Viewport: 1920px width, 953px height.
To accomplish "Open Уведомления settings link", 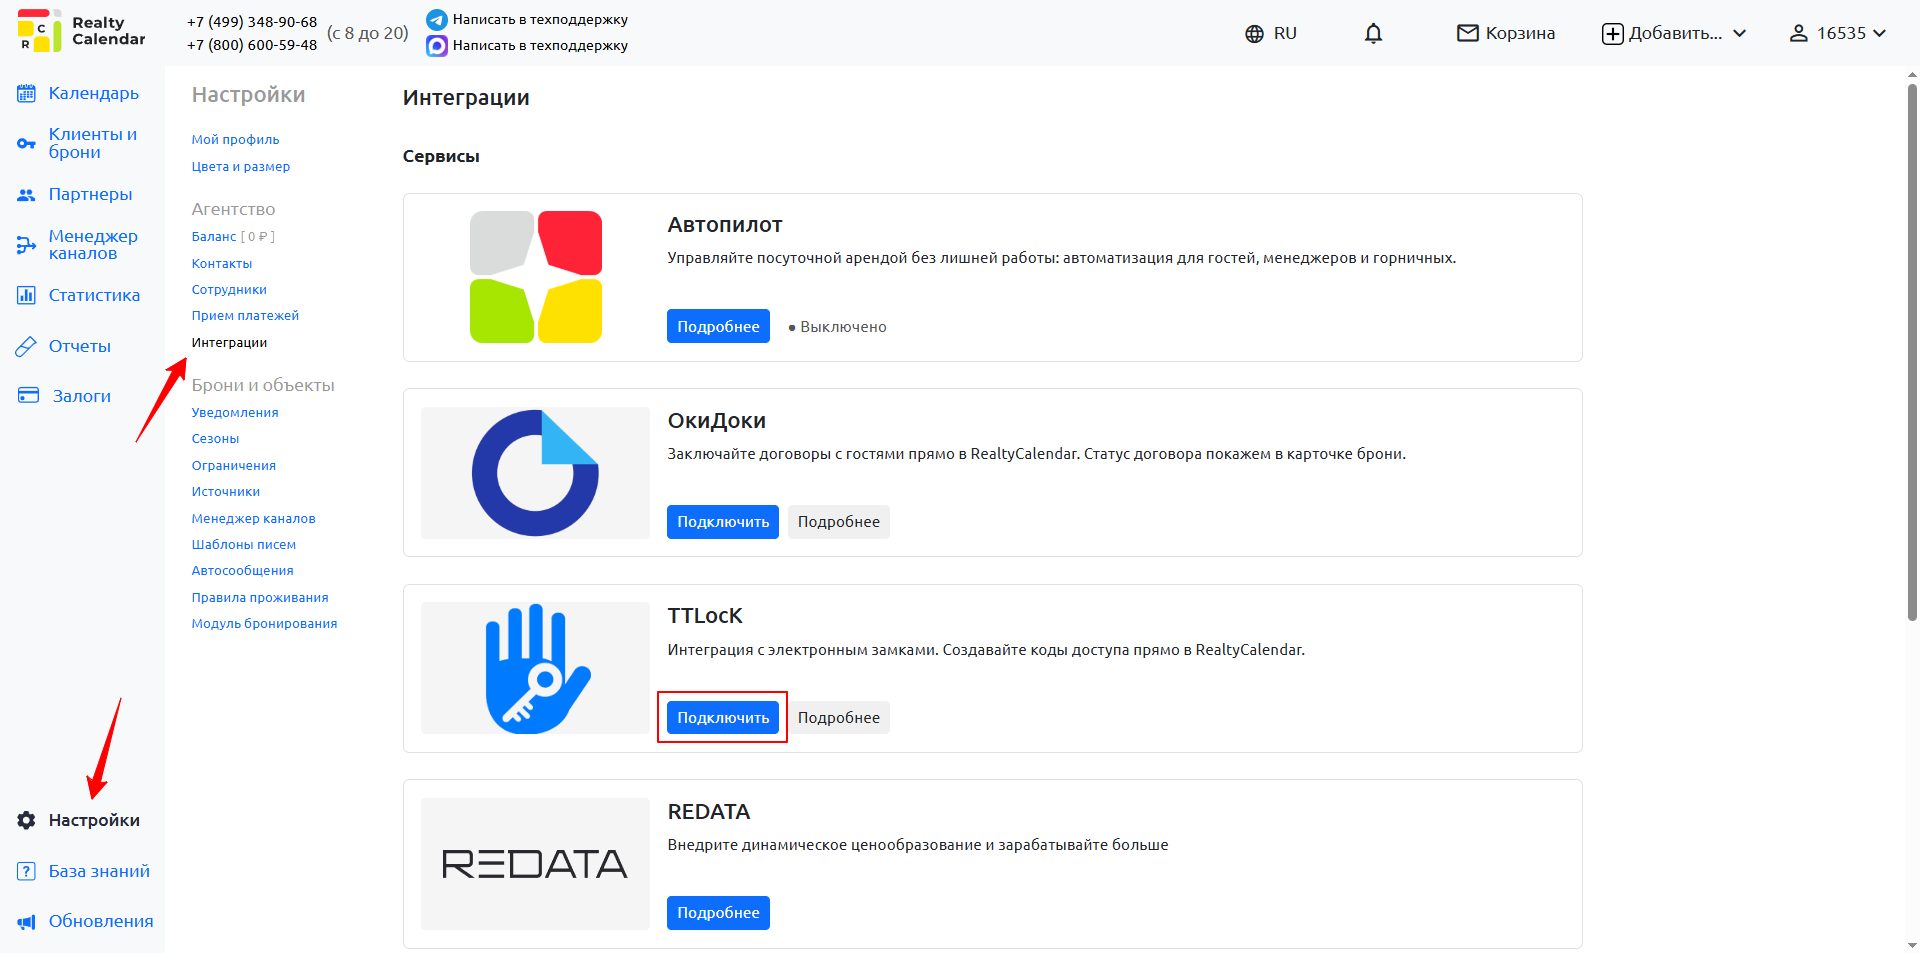I will coord(235,413).
